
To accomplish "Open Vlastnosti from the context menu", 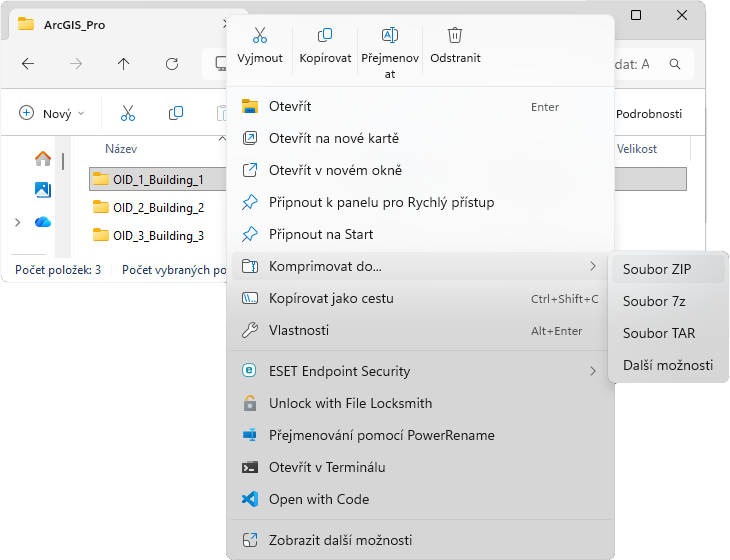I will pos(420,331).
